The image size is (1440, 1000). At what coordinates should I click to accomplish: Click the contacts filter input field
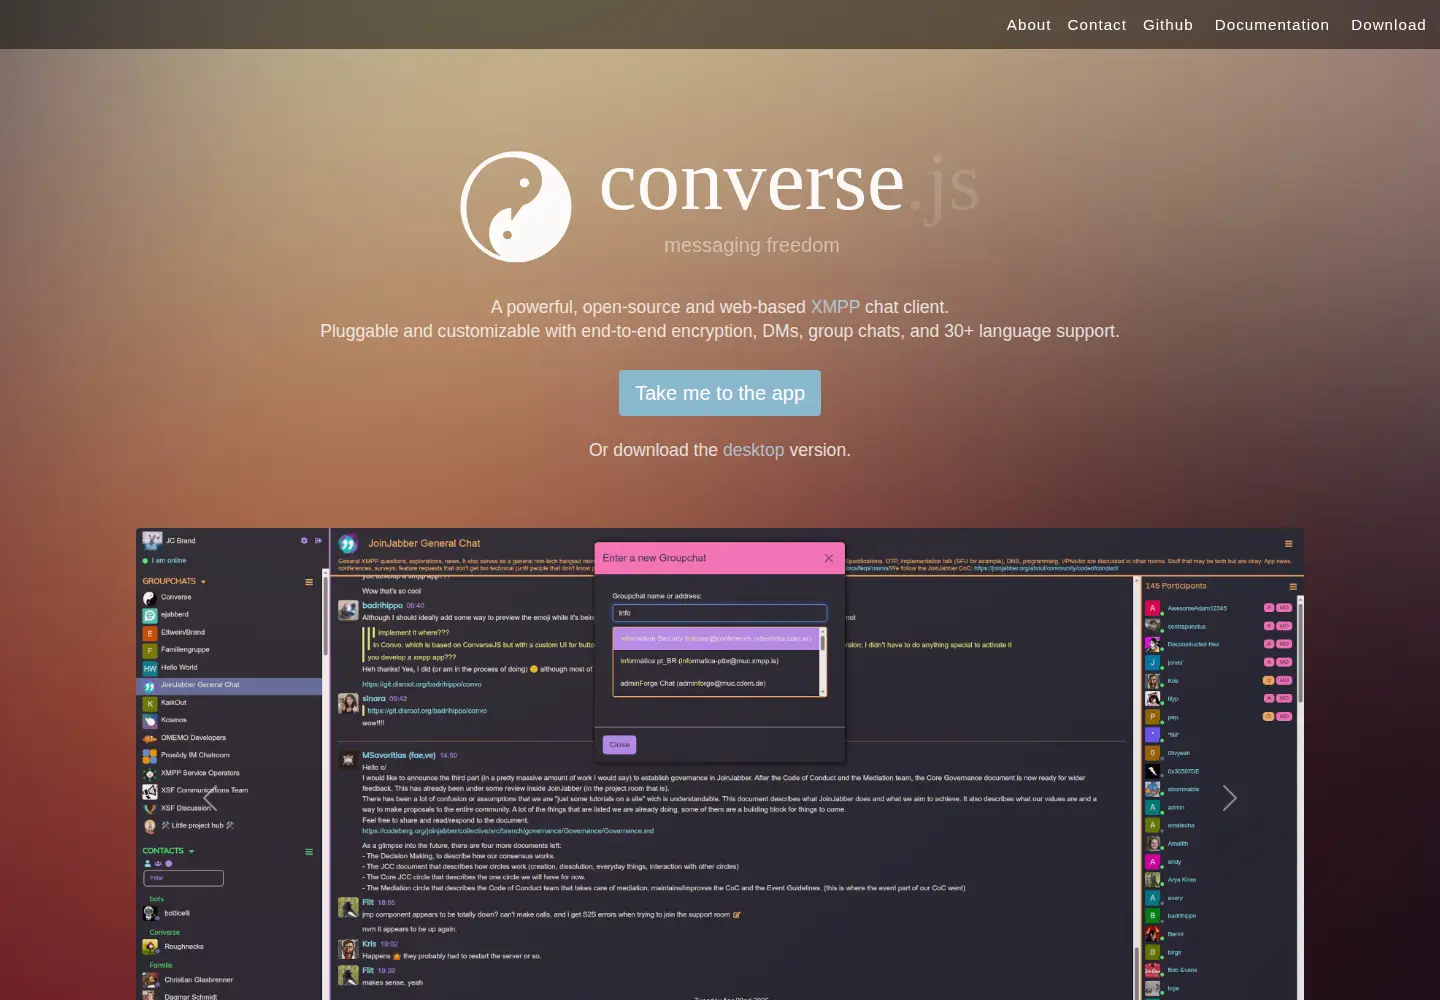tap(183, 878)
